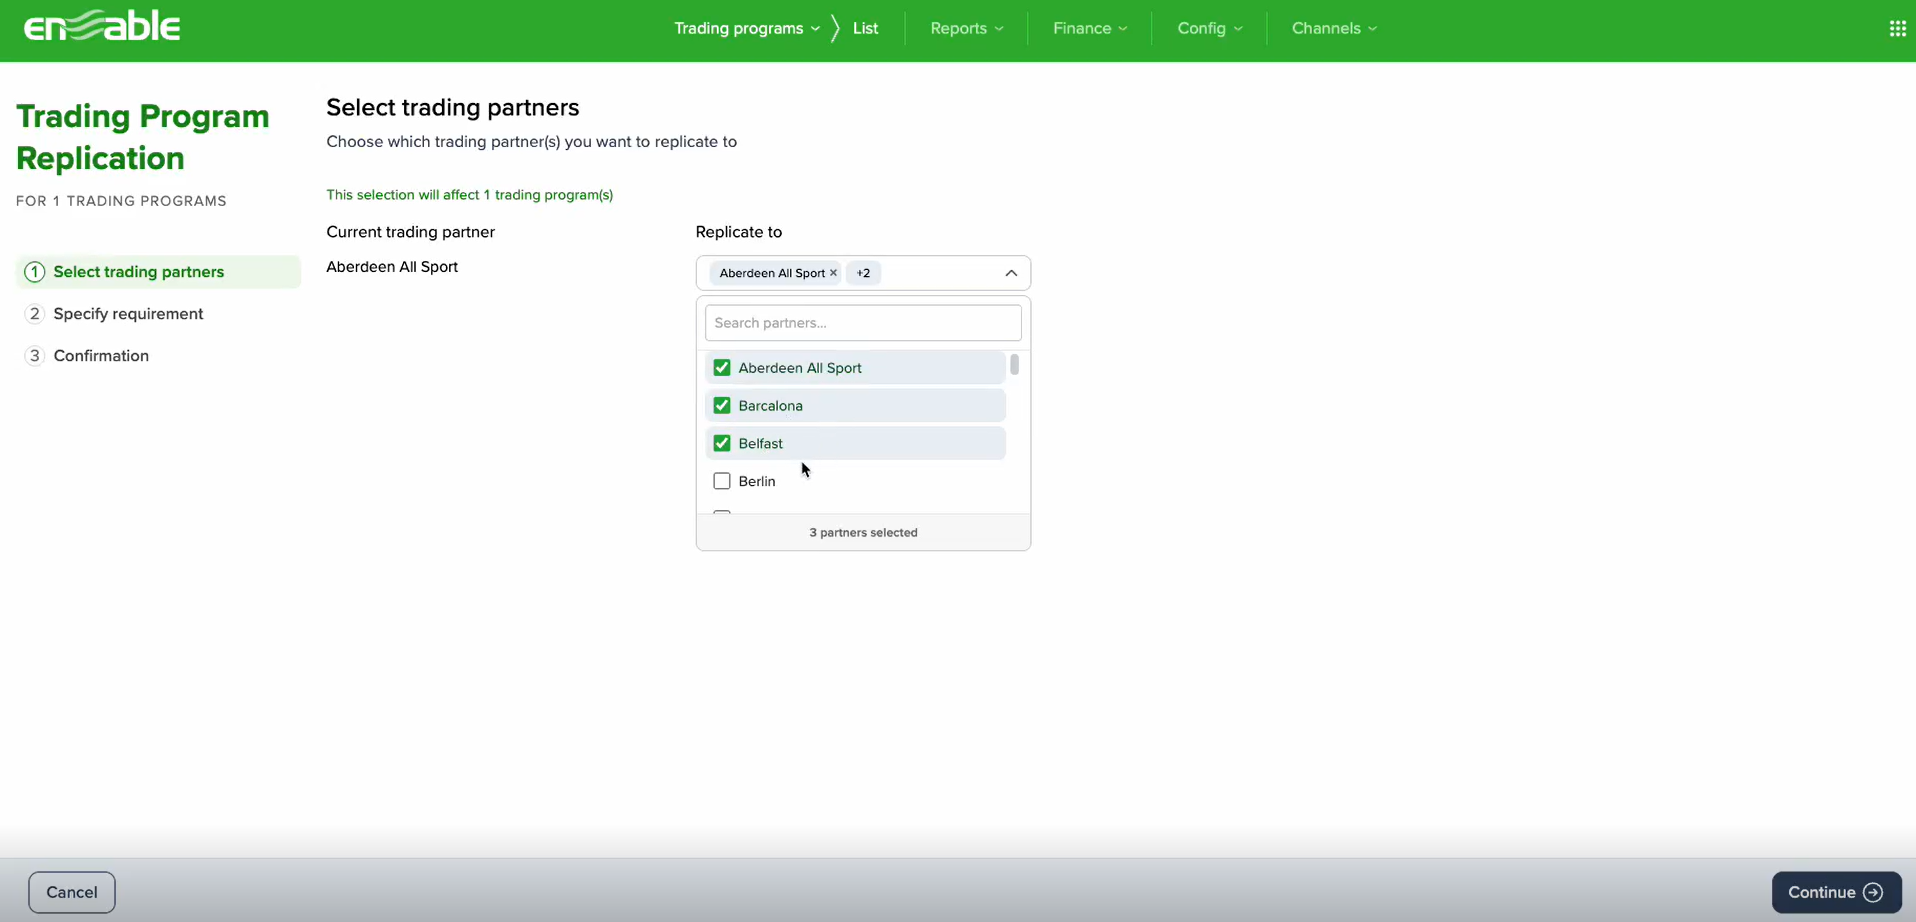Screen dimensions: 1916x922
Task: Click the Cancel button
Action: (72, 892)
